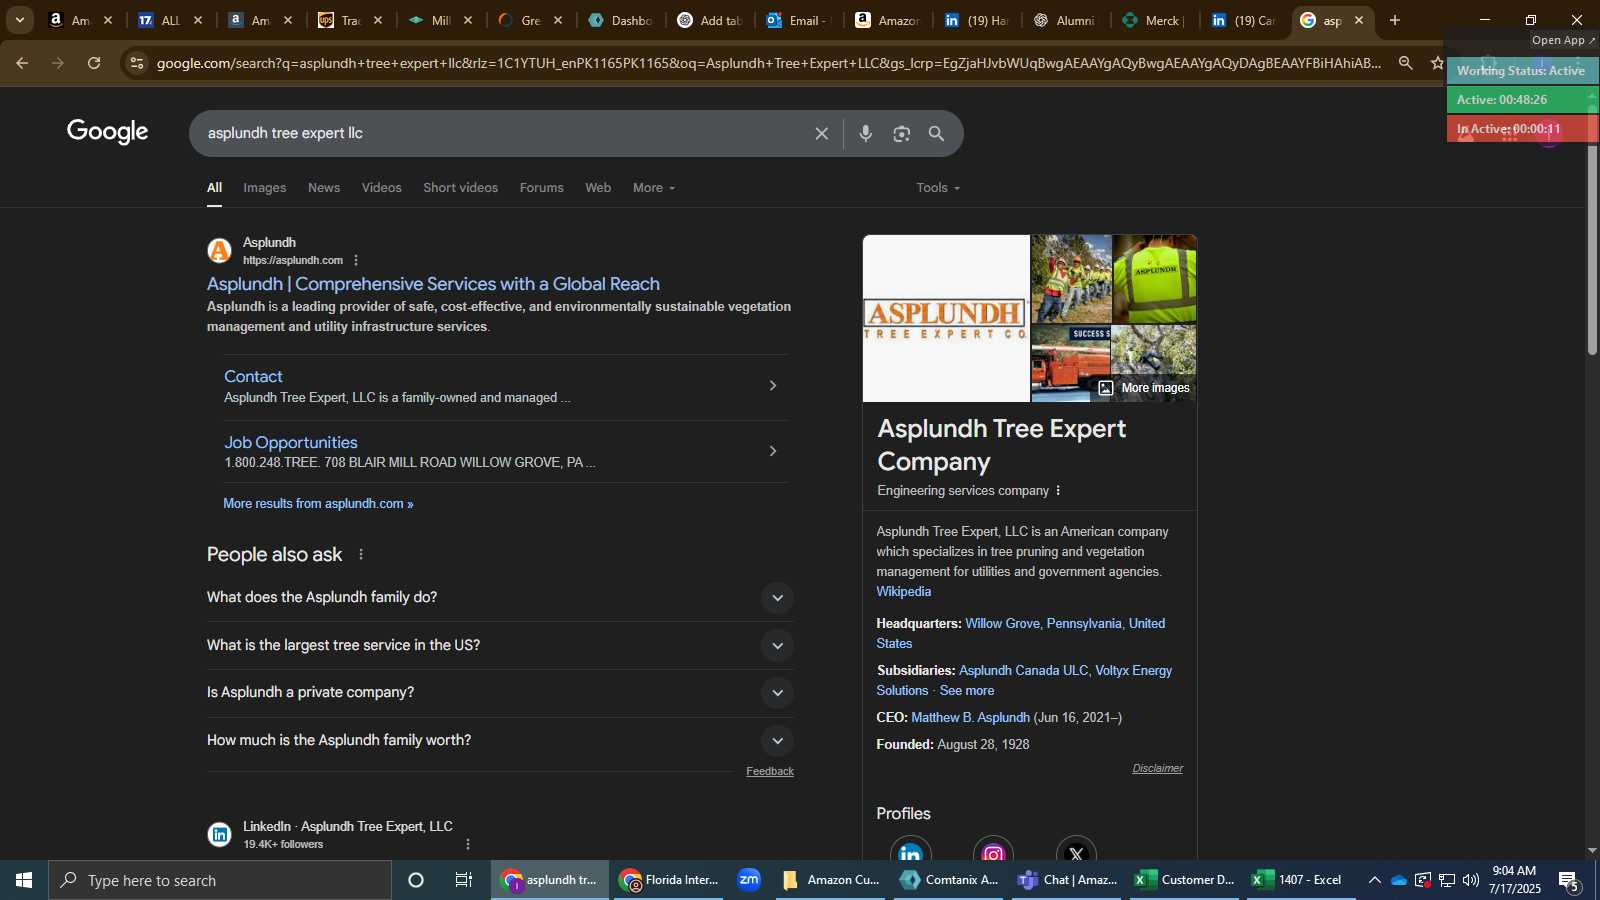Screen dimensions: 1600x900
Task: Click 'See more' subsidiaries link
Action: [x=967, y=691]
